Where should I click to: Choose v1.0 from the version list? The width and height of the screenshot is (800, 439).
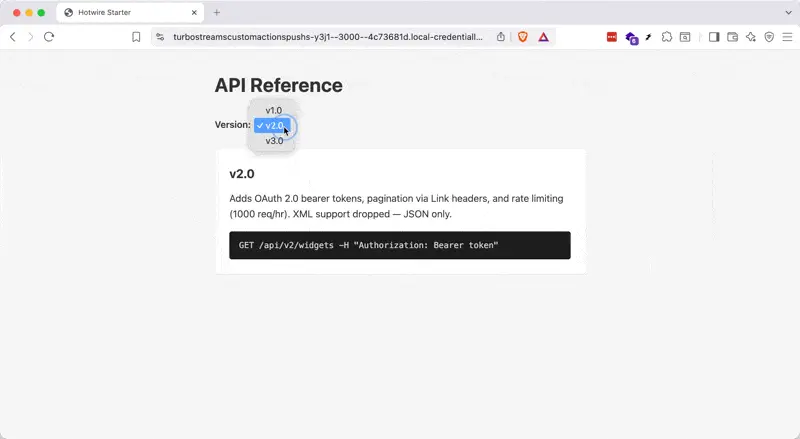pyautogui.click(x=273, y=110)
